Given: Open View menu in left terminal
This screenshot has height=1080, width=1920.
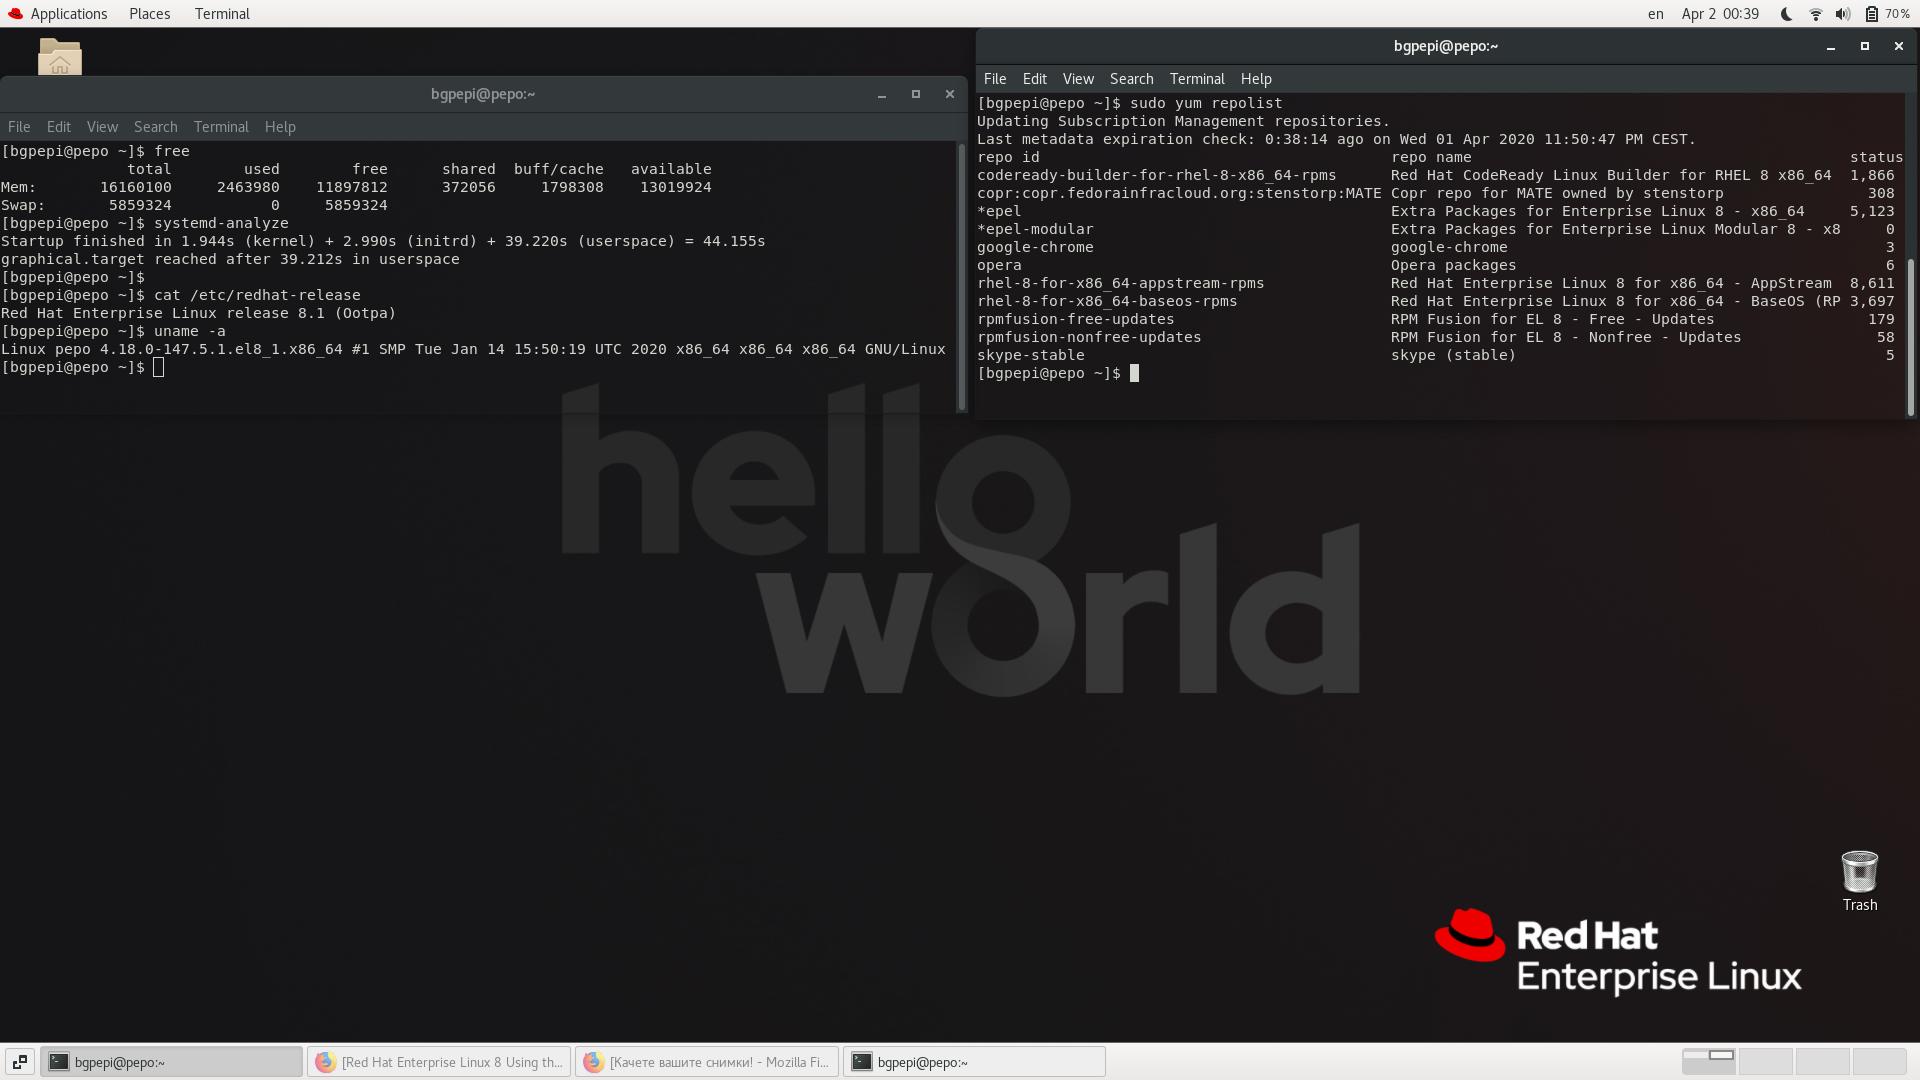Looking at the screenshot, I should [102, 127].
